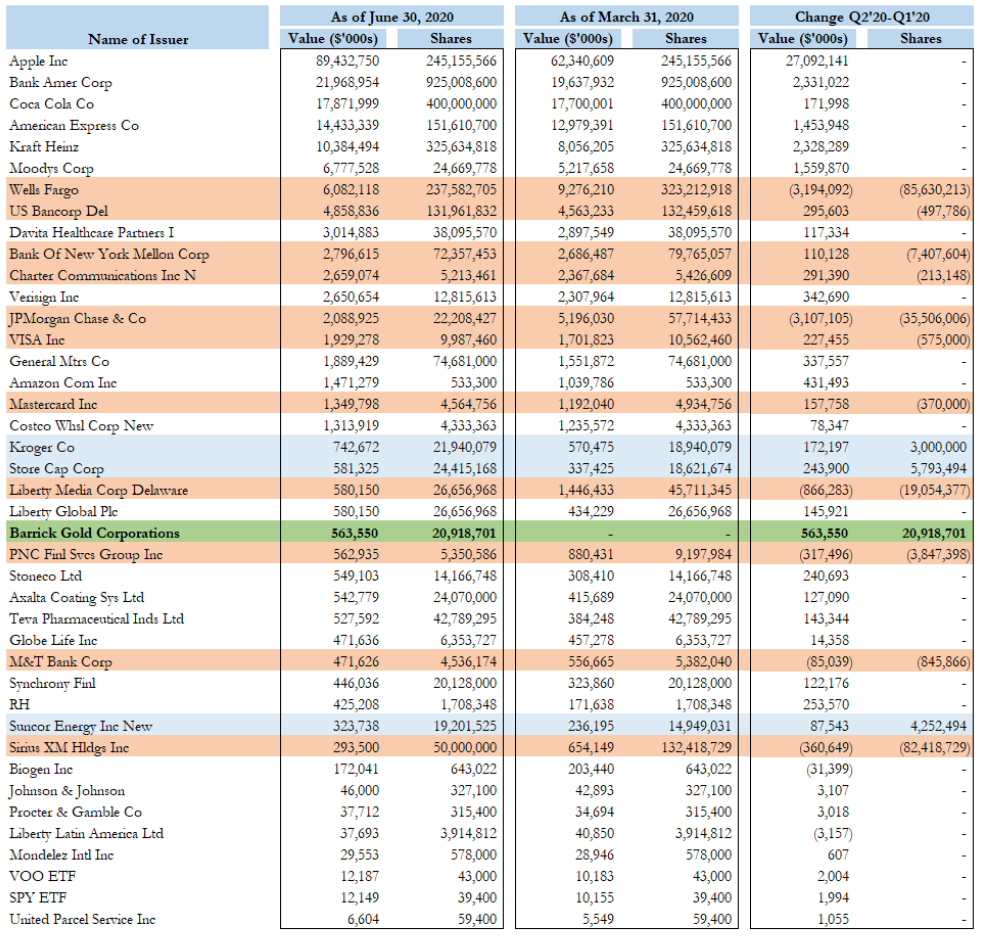Select Suncor Energy share change 4,252,494

(x=938, y=726)
